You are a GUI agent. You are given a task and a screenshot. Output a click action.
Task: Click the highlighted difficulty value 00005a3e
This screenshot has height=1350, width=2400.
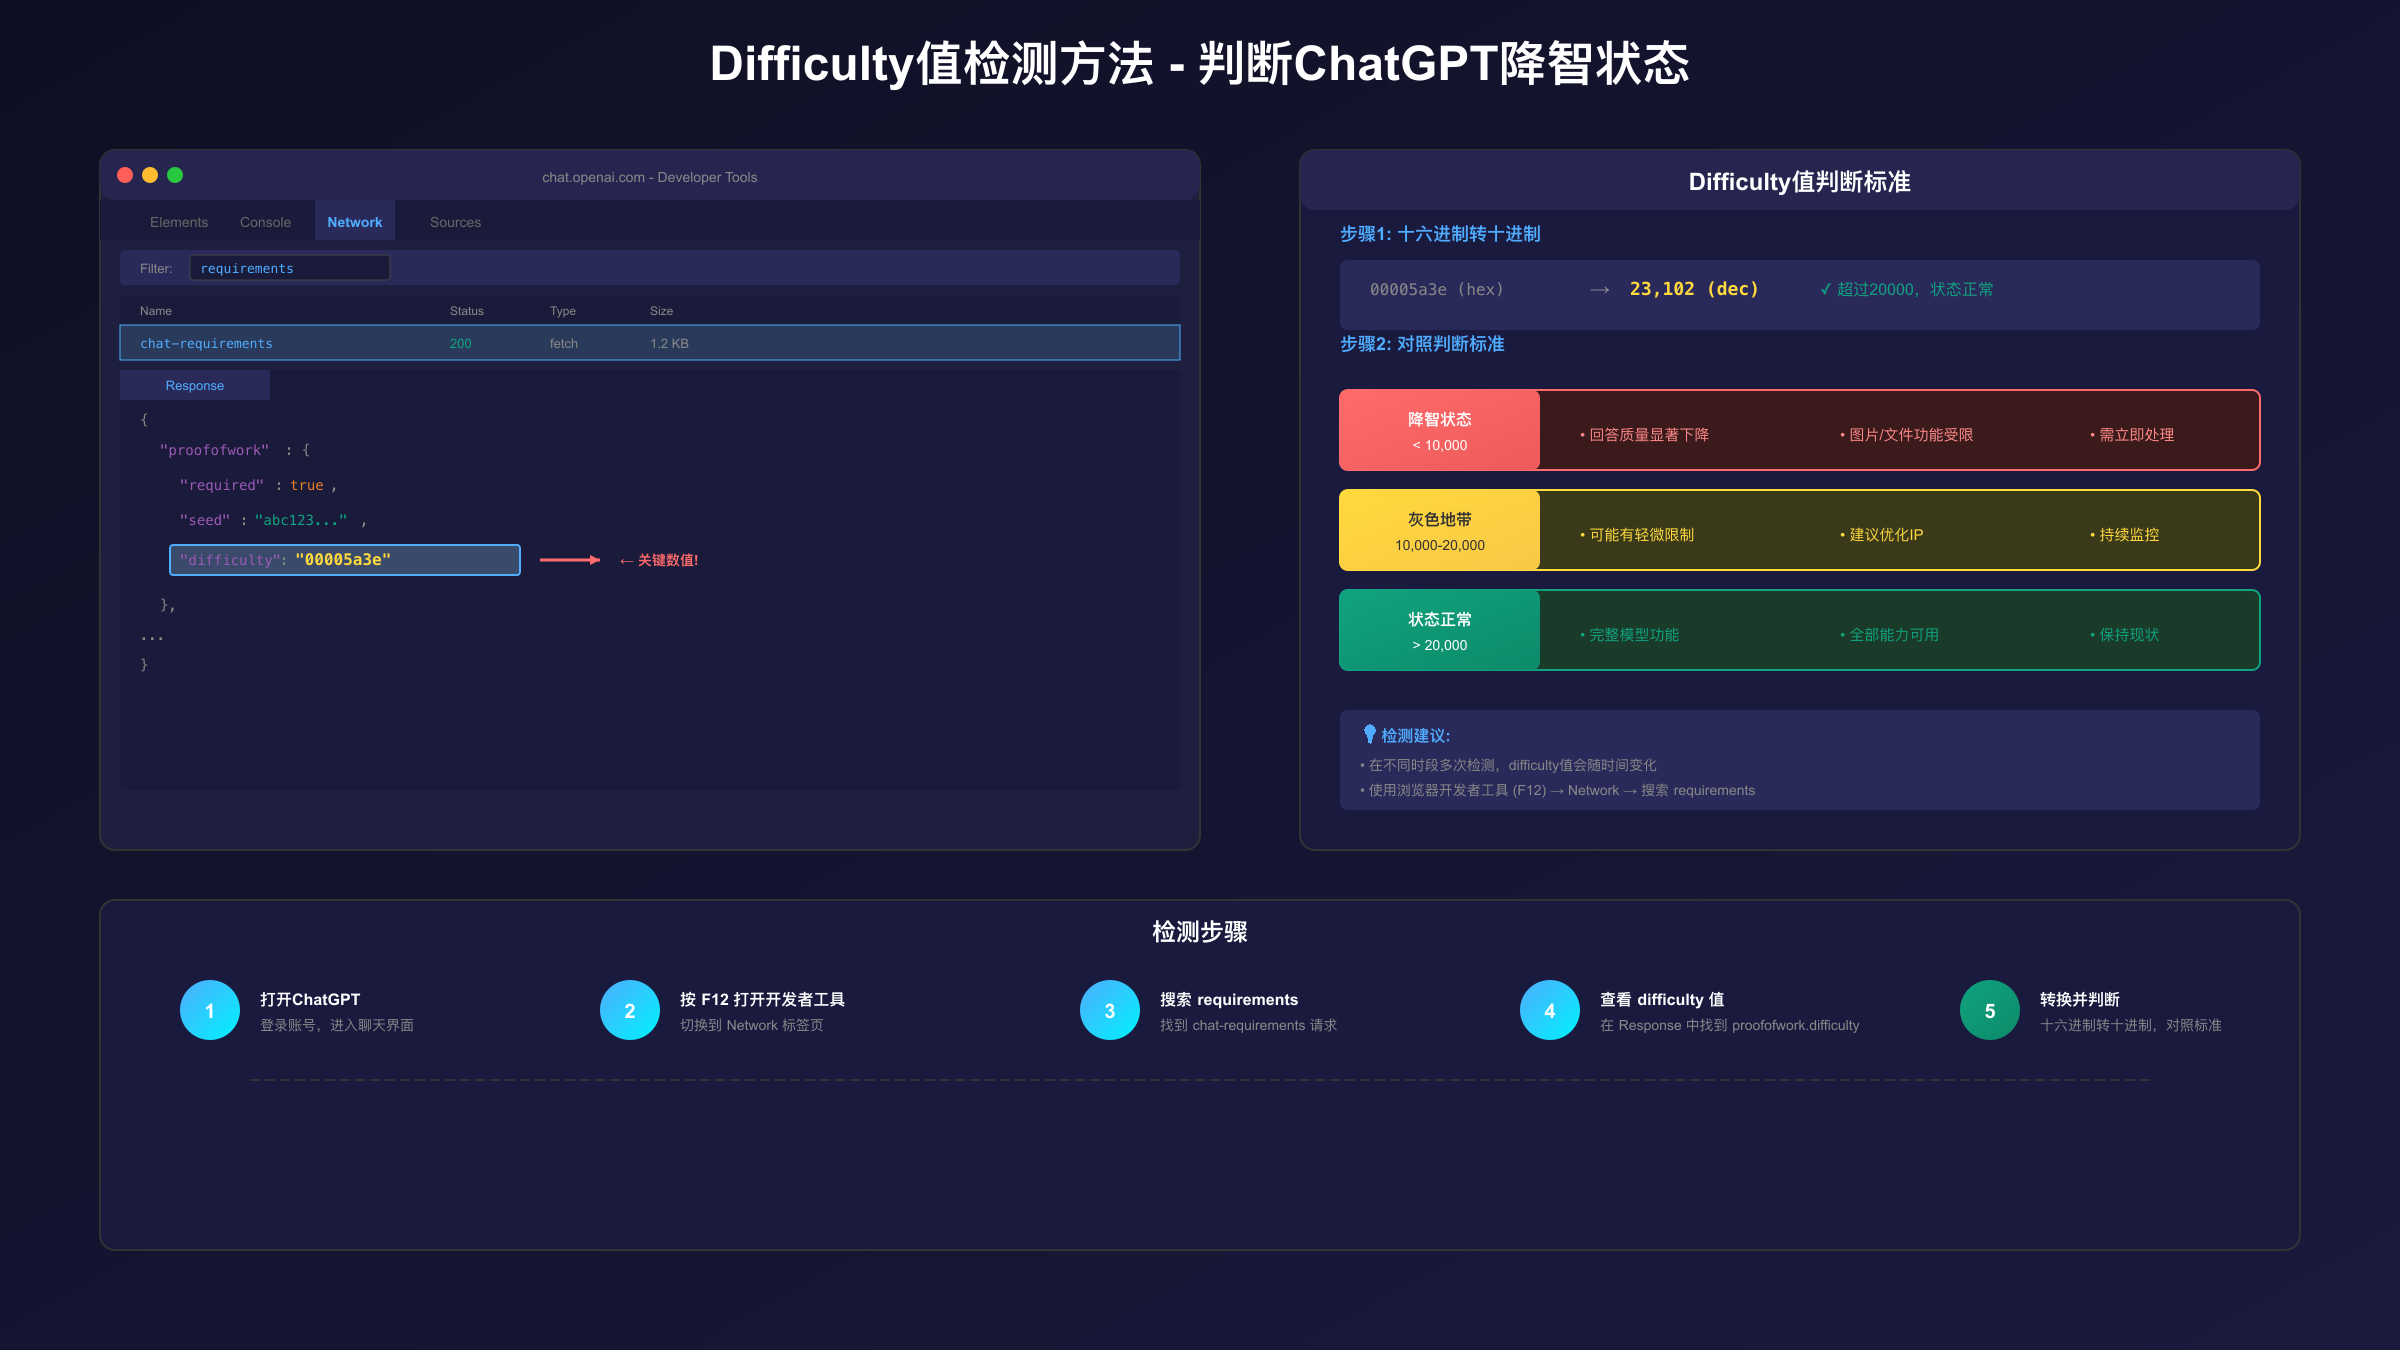[344, 560]
